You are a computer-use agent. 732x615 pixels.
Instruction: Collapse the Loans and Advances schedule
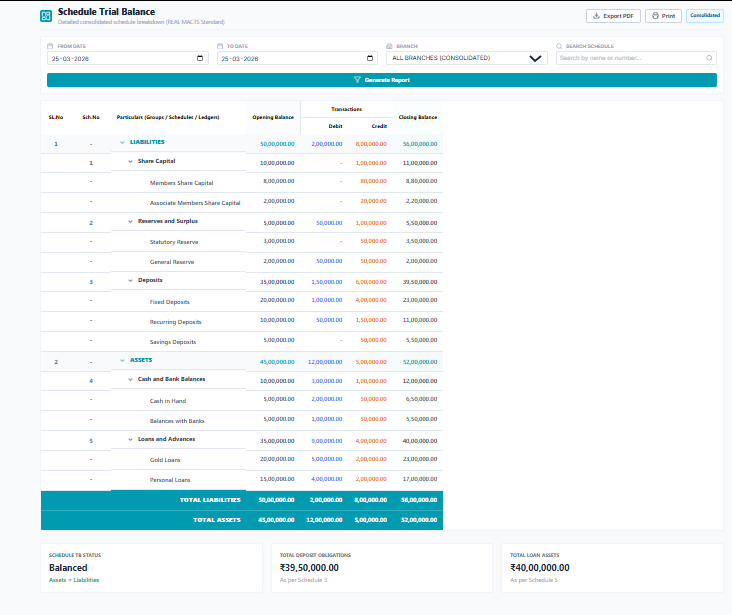tap(130, 439)
